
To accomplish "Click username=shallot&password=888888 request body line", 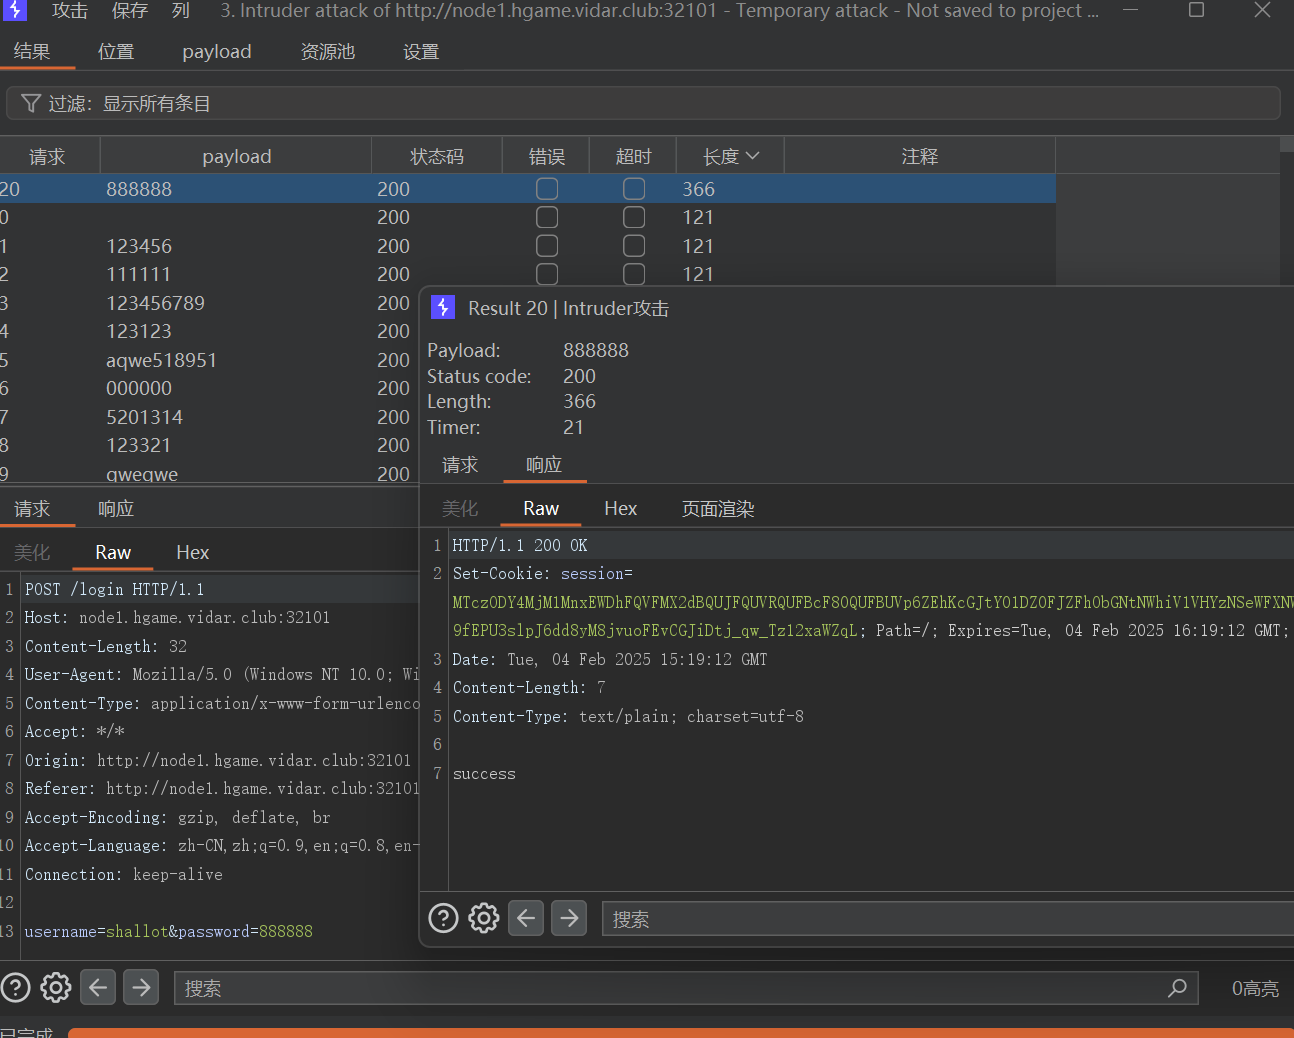I will (169, 931).
